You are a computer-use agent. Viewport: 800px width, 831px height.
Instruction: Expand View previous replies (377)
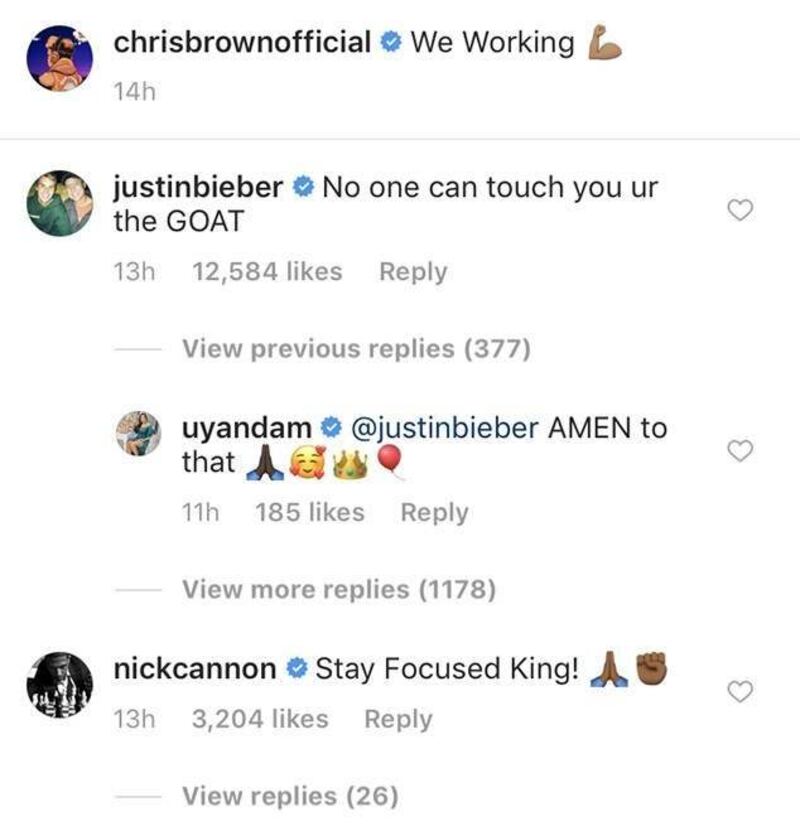(356, 349)
